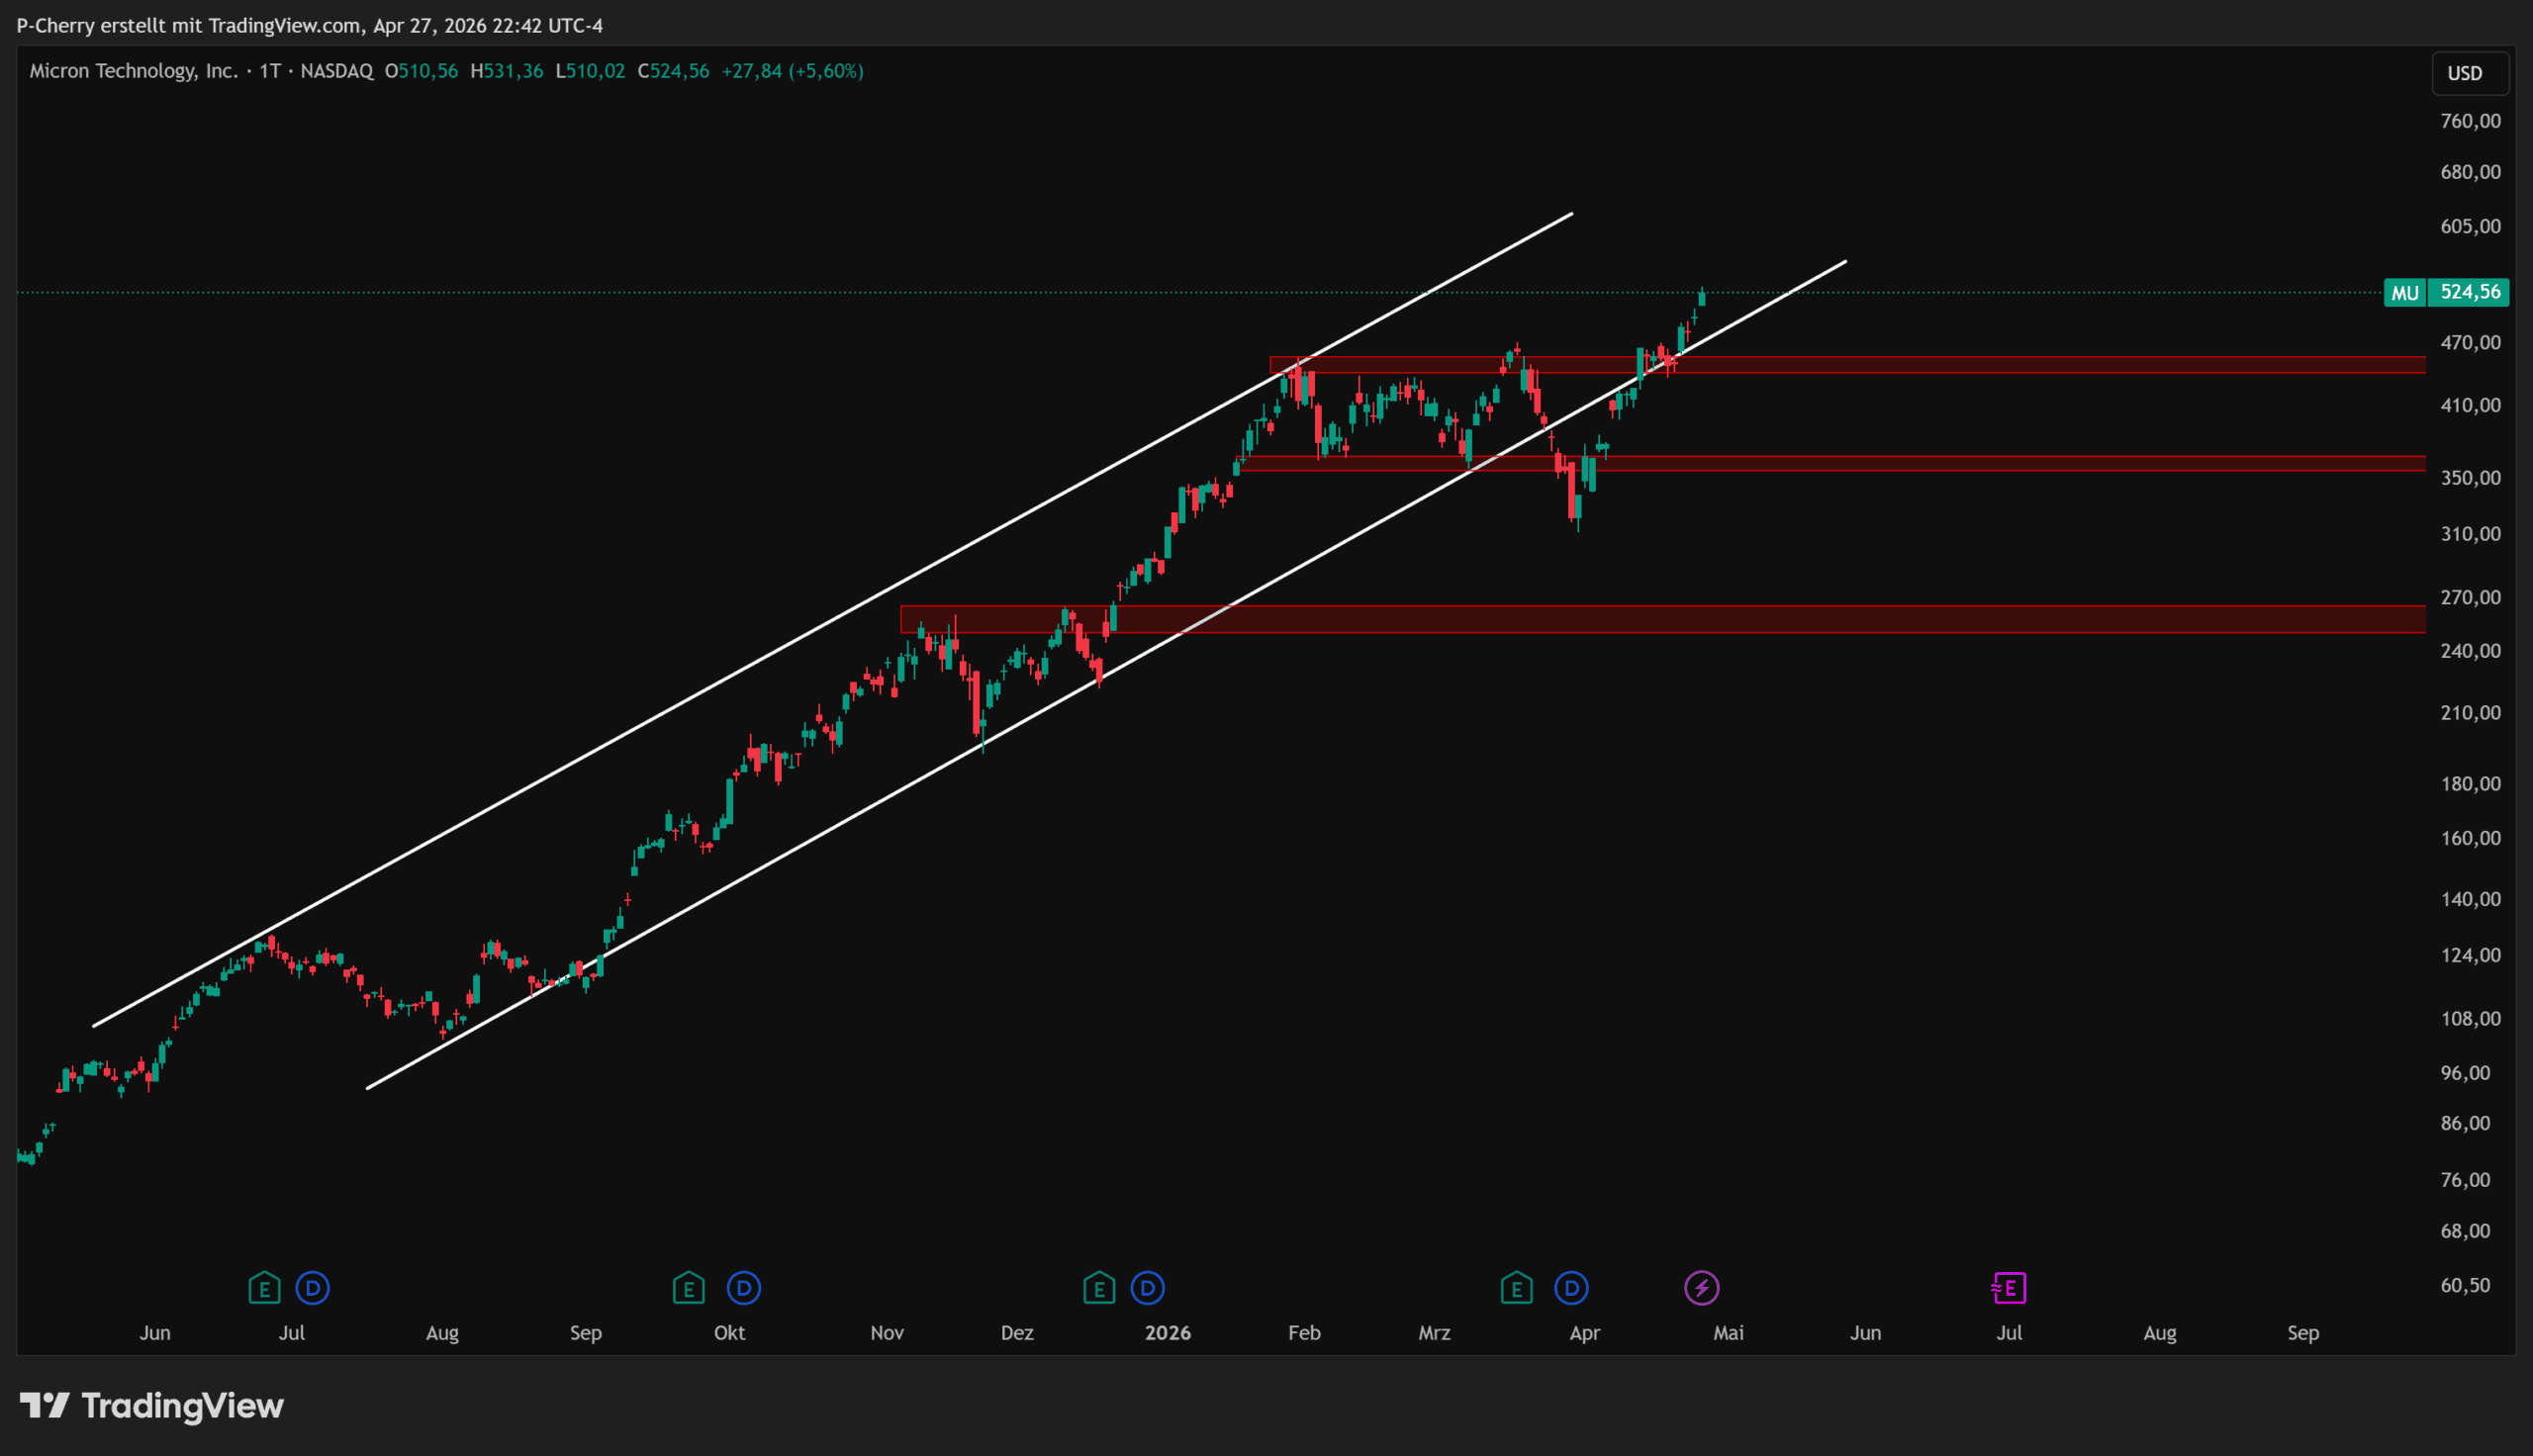Select the lower white channel trendline

point(800,848)
